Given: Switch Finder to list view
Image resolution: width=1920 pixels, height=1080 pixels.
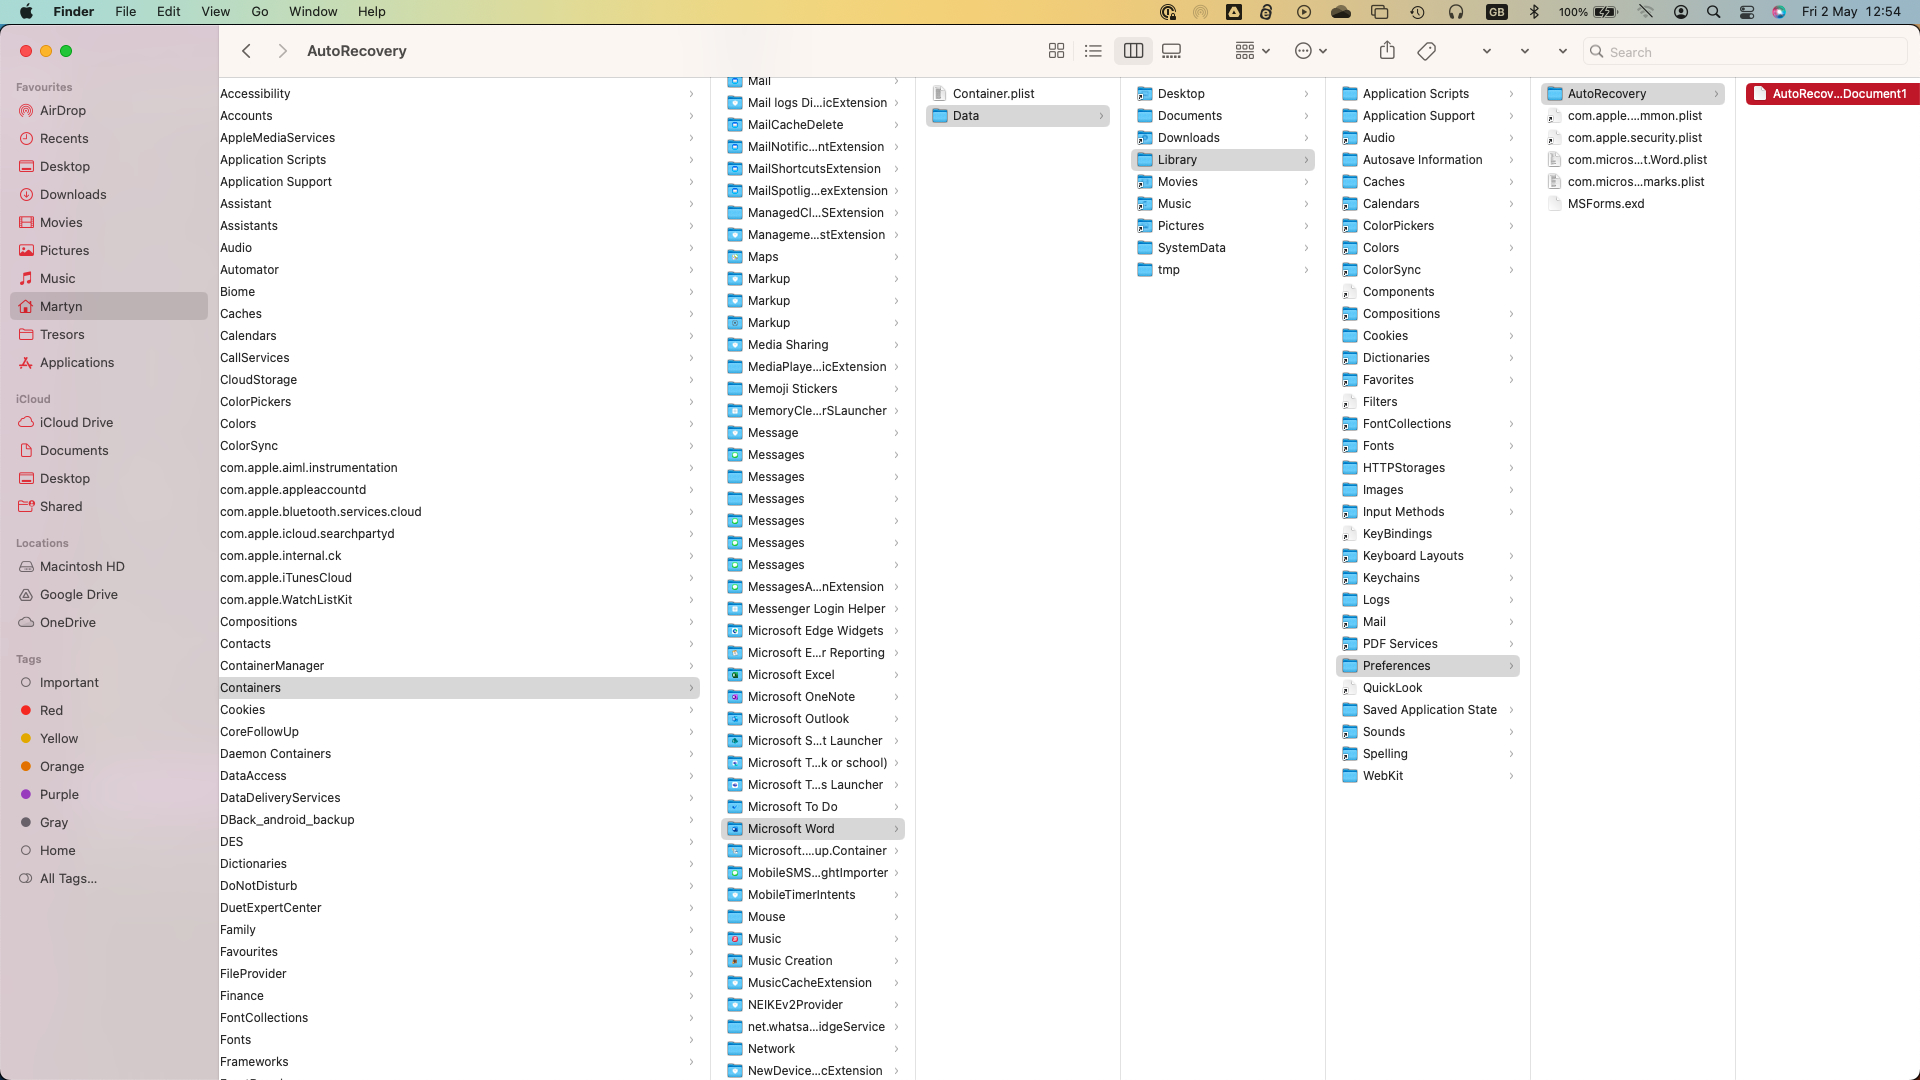Looking at the screenshot, I should [x=1093, y=51].
